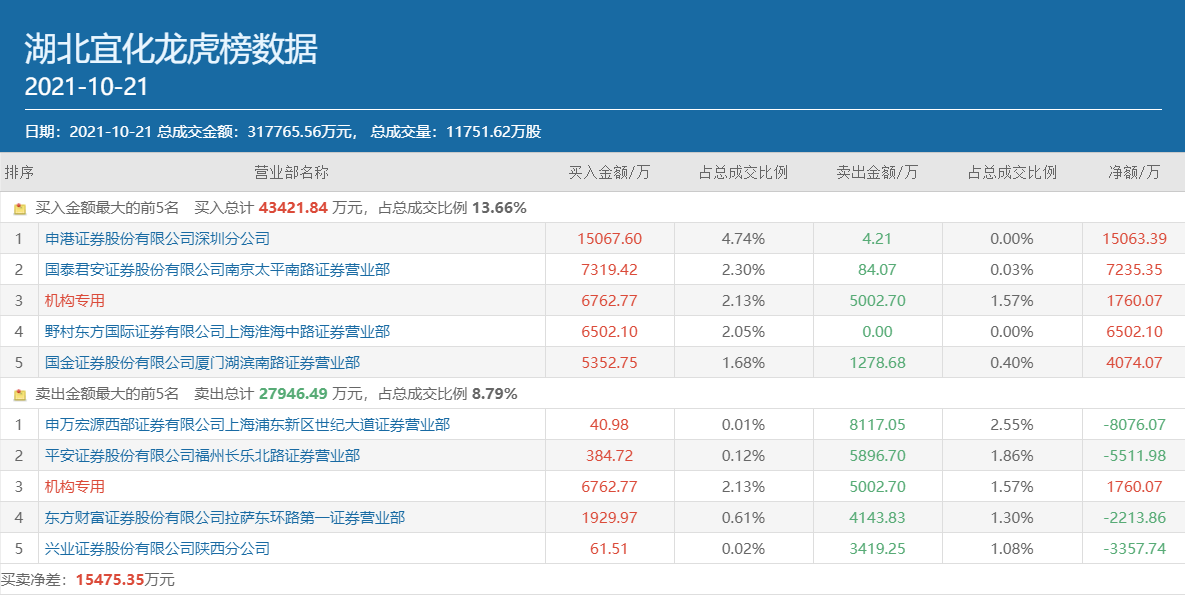Open 平安证券福州长乐北路证券营业部 link
1185x595 pixels.
point(202,456)
